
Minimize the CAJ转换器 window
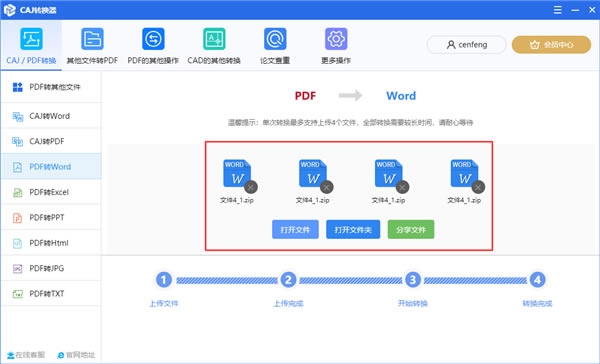(x=575, y=10)
